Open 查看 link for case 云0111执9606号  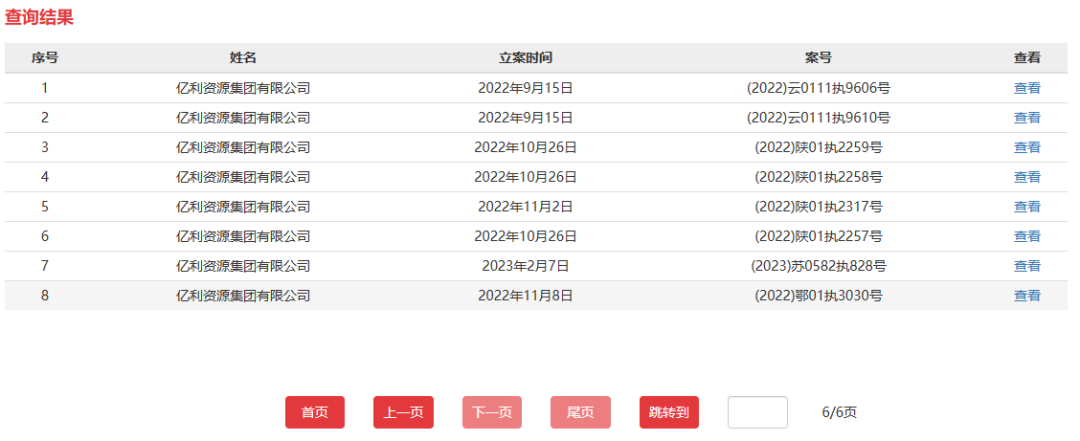pos(1026,88)
